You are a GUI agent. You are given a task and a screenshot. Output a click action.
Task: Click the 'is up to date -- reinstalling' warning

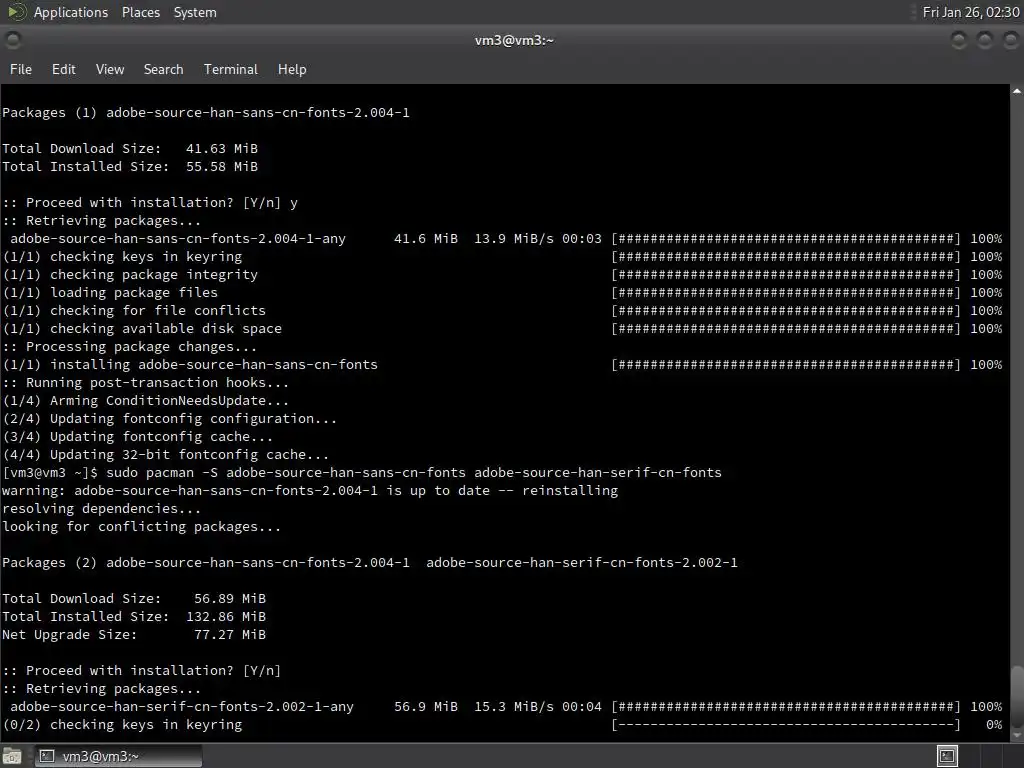pyautogui.click(x=310, y=490)
